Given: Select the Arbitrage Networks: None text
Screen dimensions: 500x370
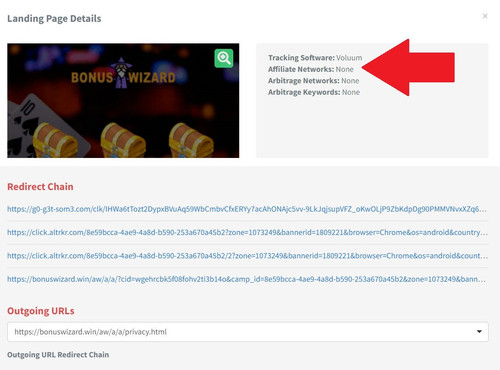Looking at the screenshot, I should 314,81.
